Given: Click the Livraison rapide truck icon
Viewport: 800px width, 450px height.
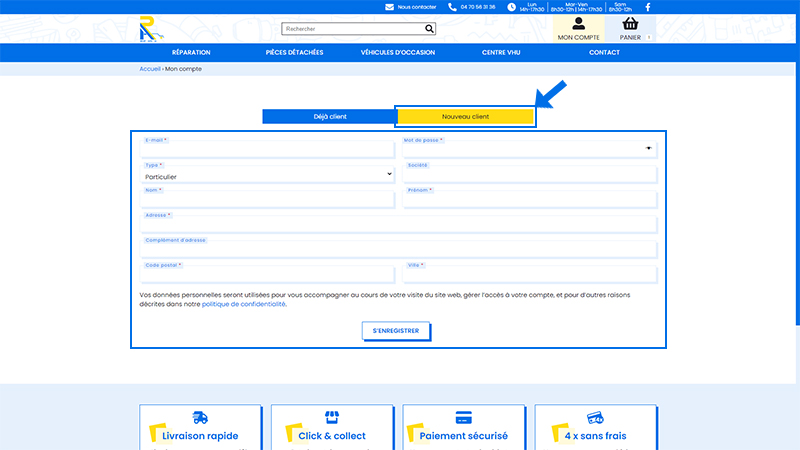Looking at the screenshot, I should [200, 418].
